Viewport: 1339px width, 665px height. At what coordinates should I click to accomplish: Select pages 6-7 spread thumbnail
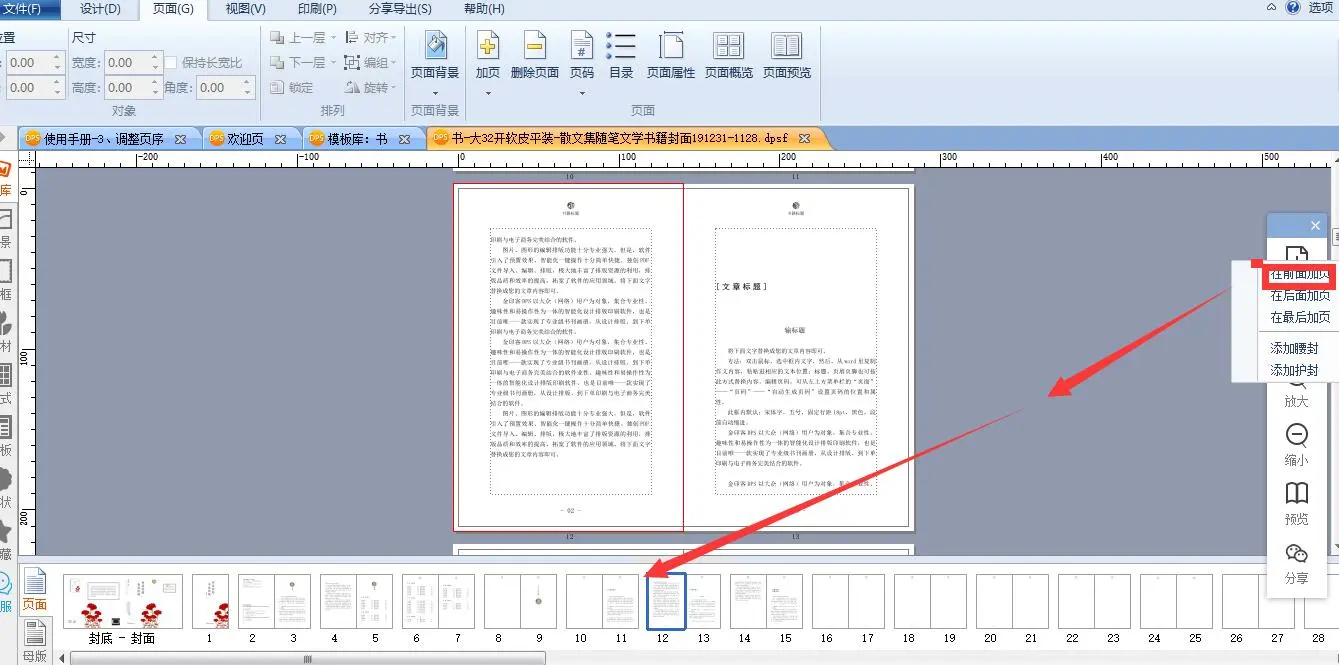point(437,602)
